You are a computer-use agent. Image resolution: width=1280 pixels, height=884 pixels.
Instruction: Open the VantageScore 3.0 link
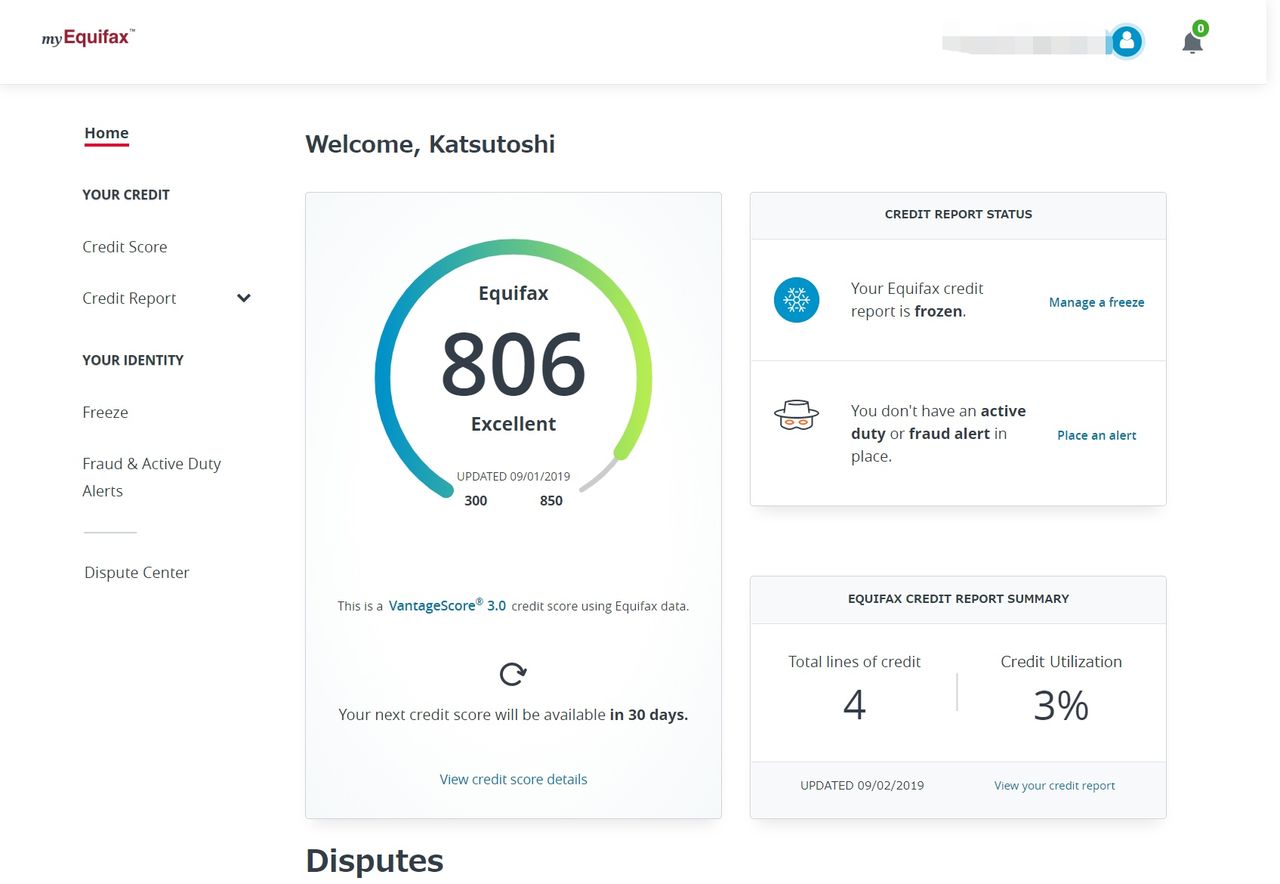447,605
